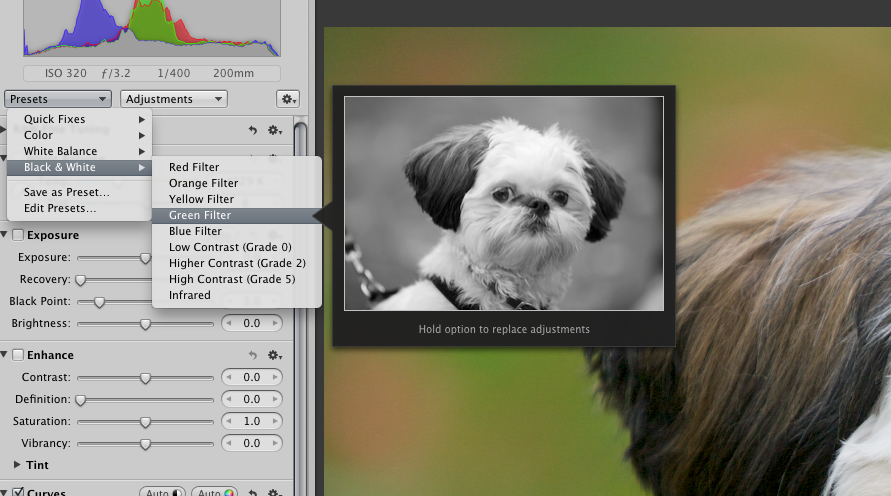
Task: Apply Low Contrast (Grade 0) preset
Action: click(236, 247)
